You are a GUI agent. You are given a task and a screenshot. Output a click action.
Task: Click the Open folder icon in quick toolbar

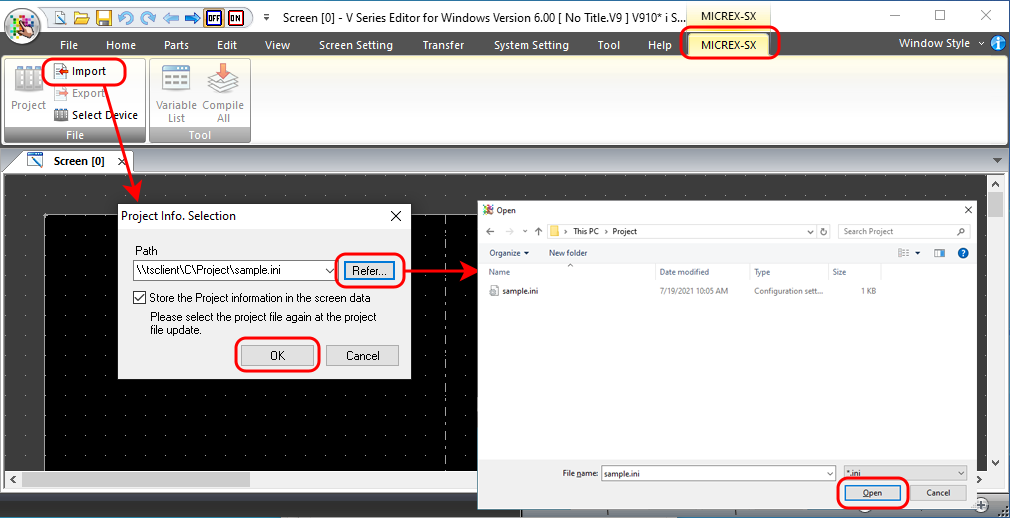[82, 17]
